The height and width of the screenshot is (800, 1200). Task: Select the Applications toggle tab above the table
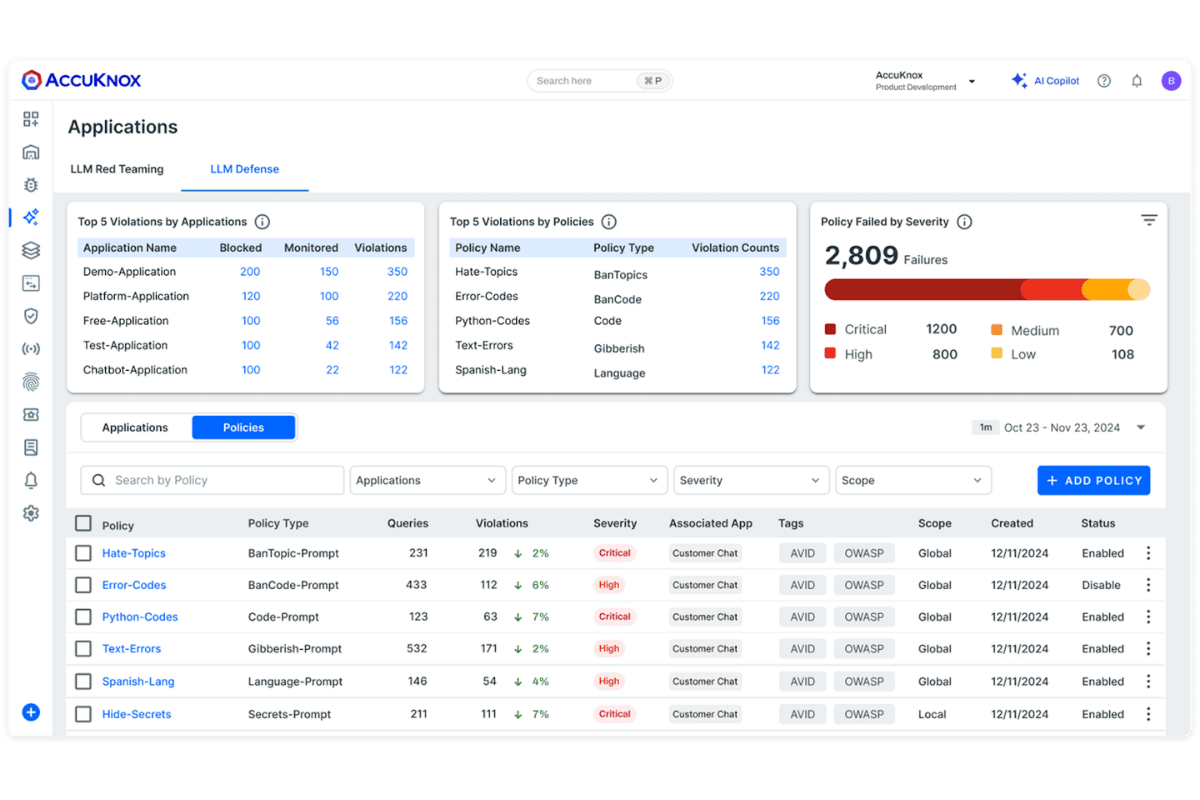coord(136,427)
